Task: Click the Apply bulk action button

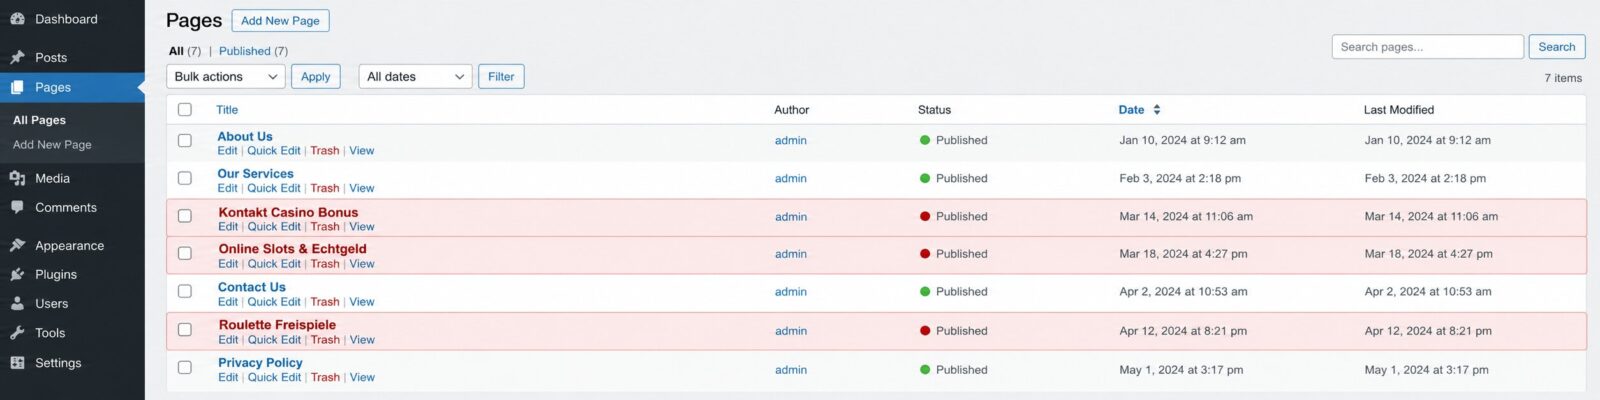Action: 316,77
